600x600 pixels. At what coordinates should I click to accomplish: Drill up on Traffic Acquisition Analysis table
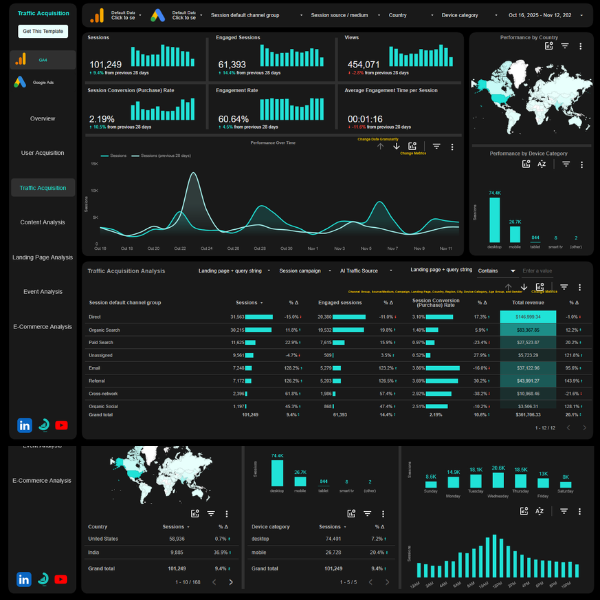point(508,287)
